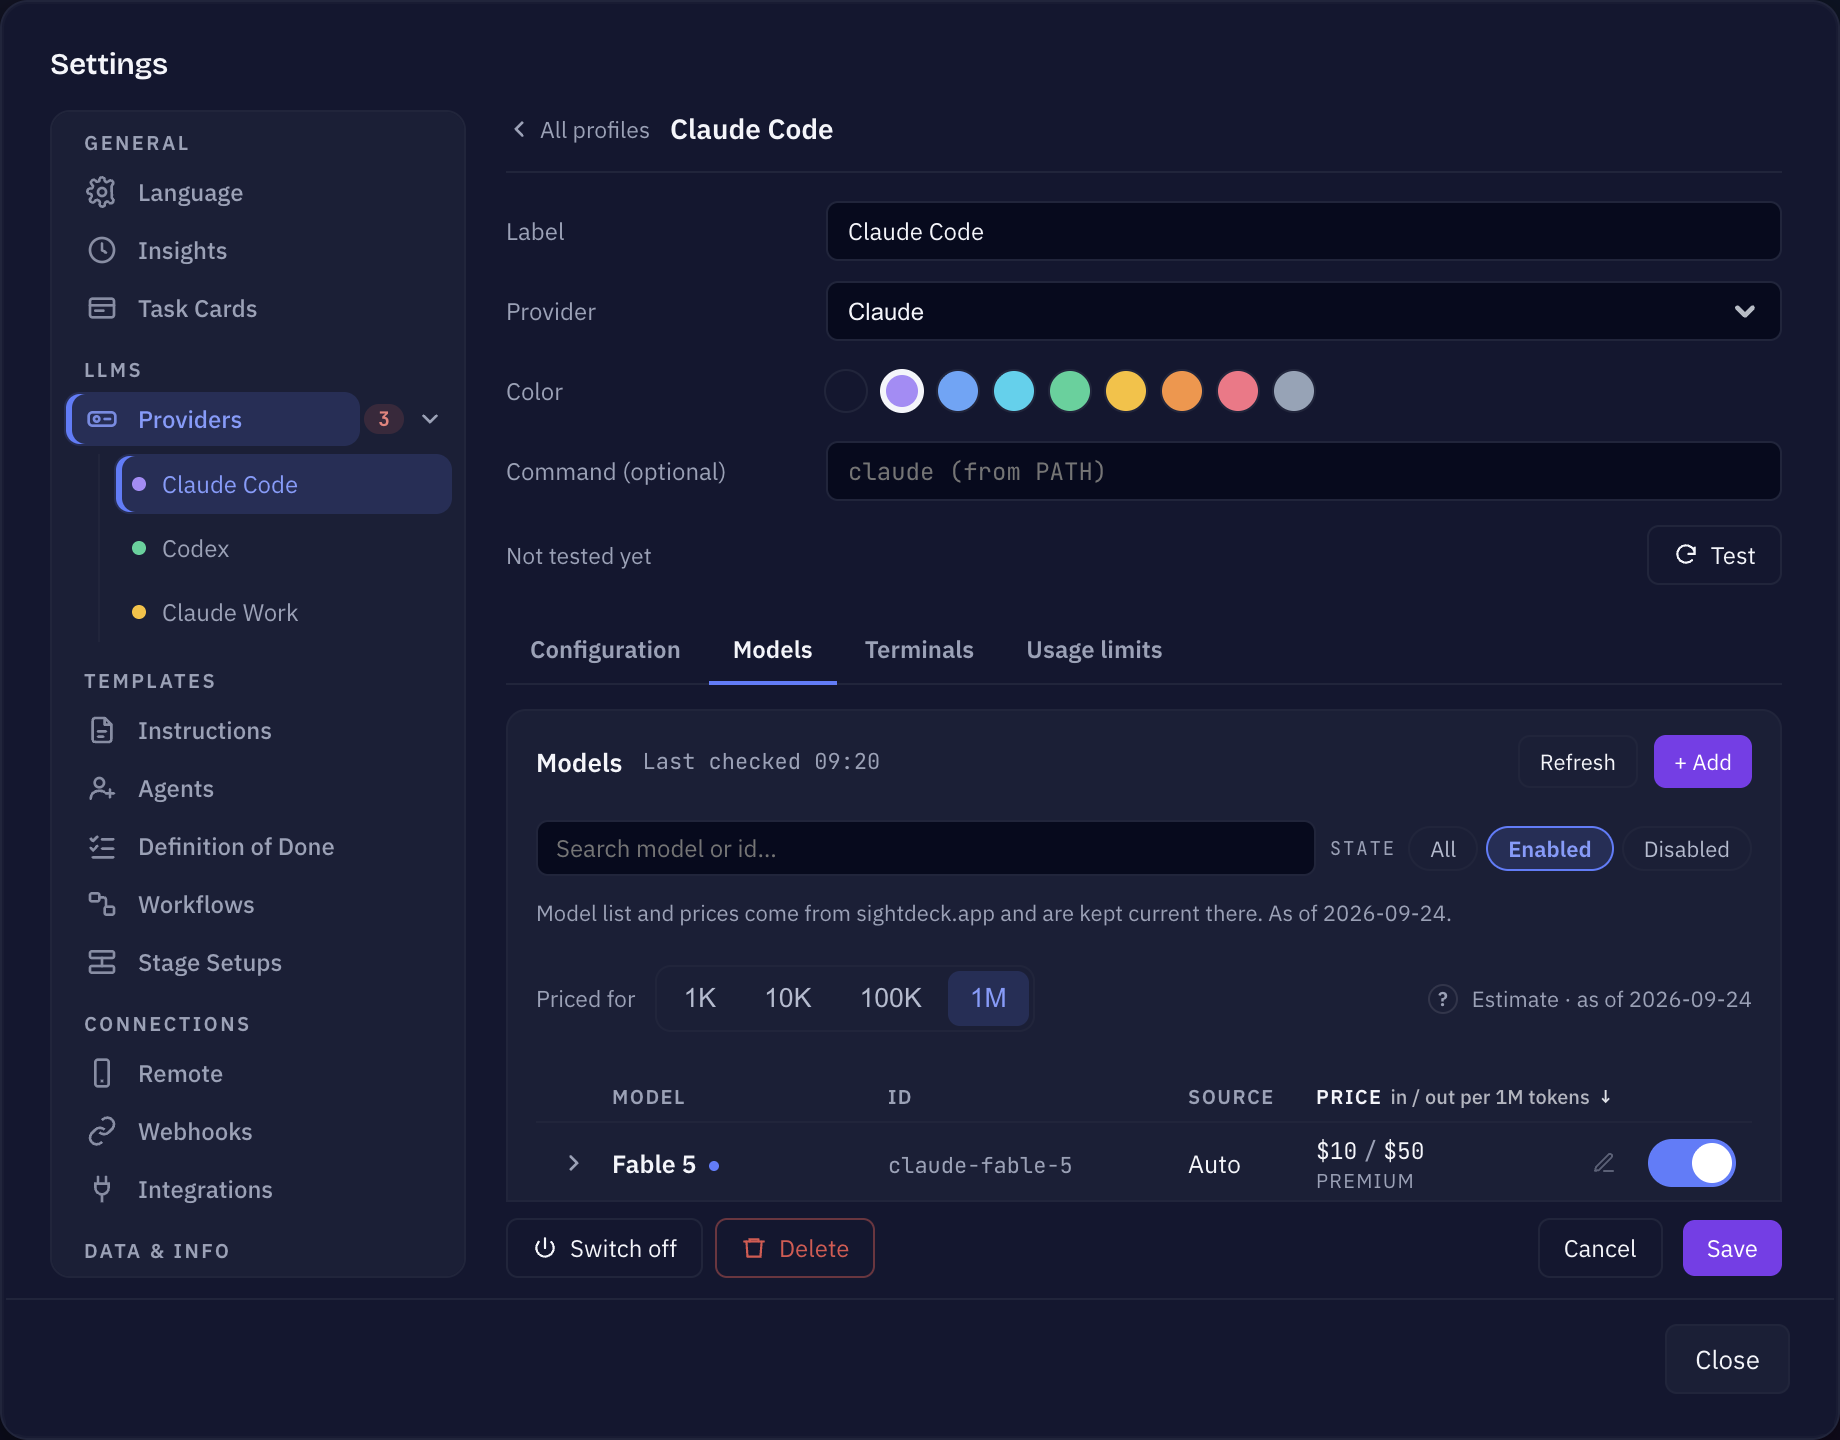This screenshot has width=1840, height=1440.
Task: Open Language settings gear icon
Action: 101,192
